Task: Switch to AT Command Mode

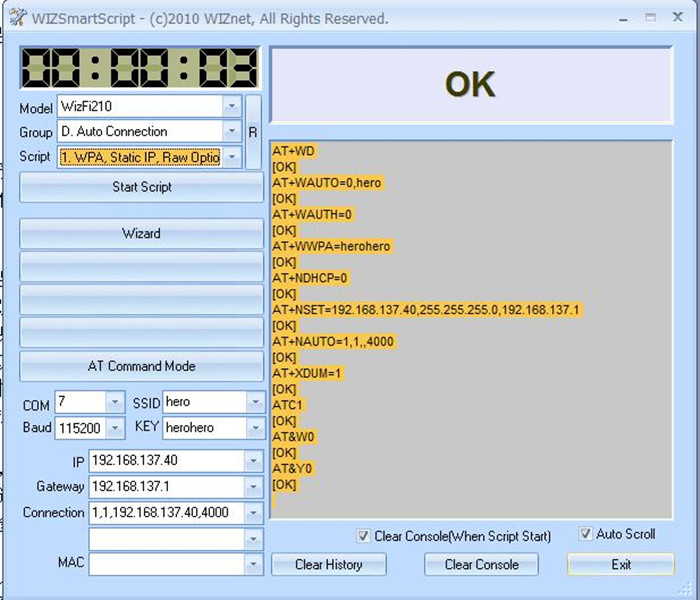Action: 142,366
